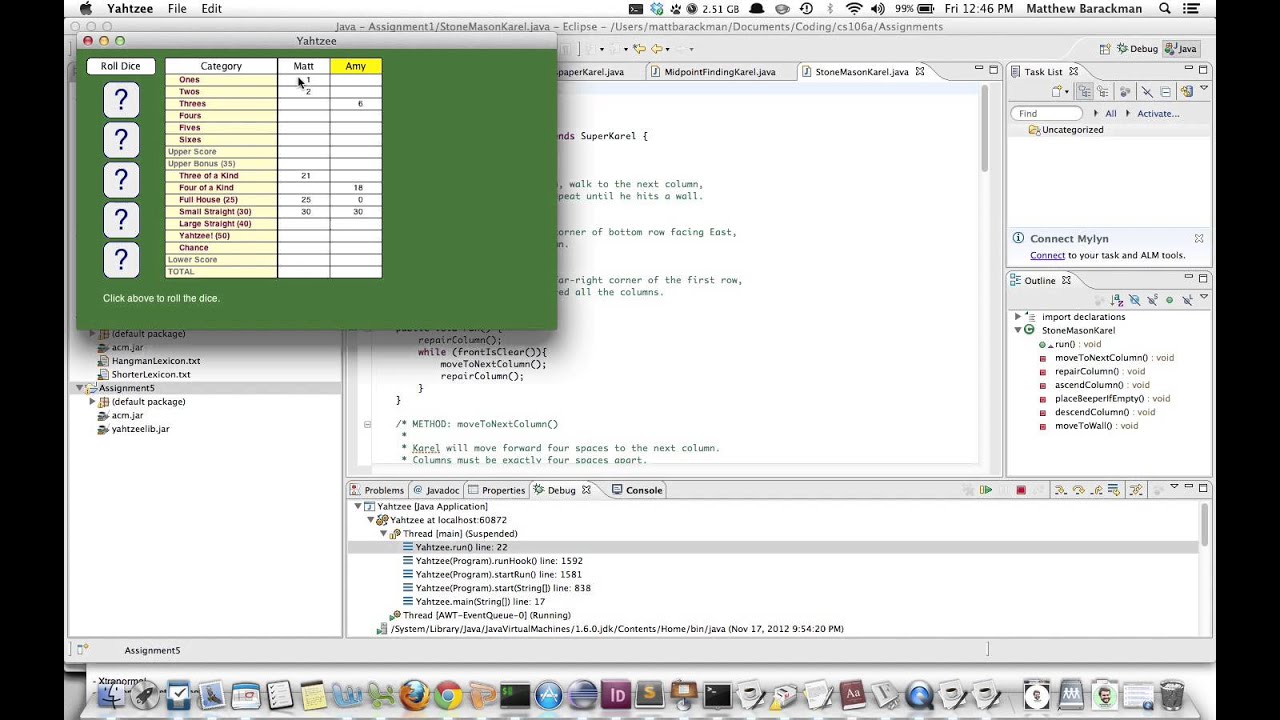Image resolution: width=1280 pixels, height=720 pixels.
Task: Click the Step Over icon in Debug view
Action: 1079,490
